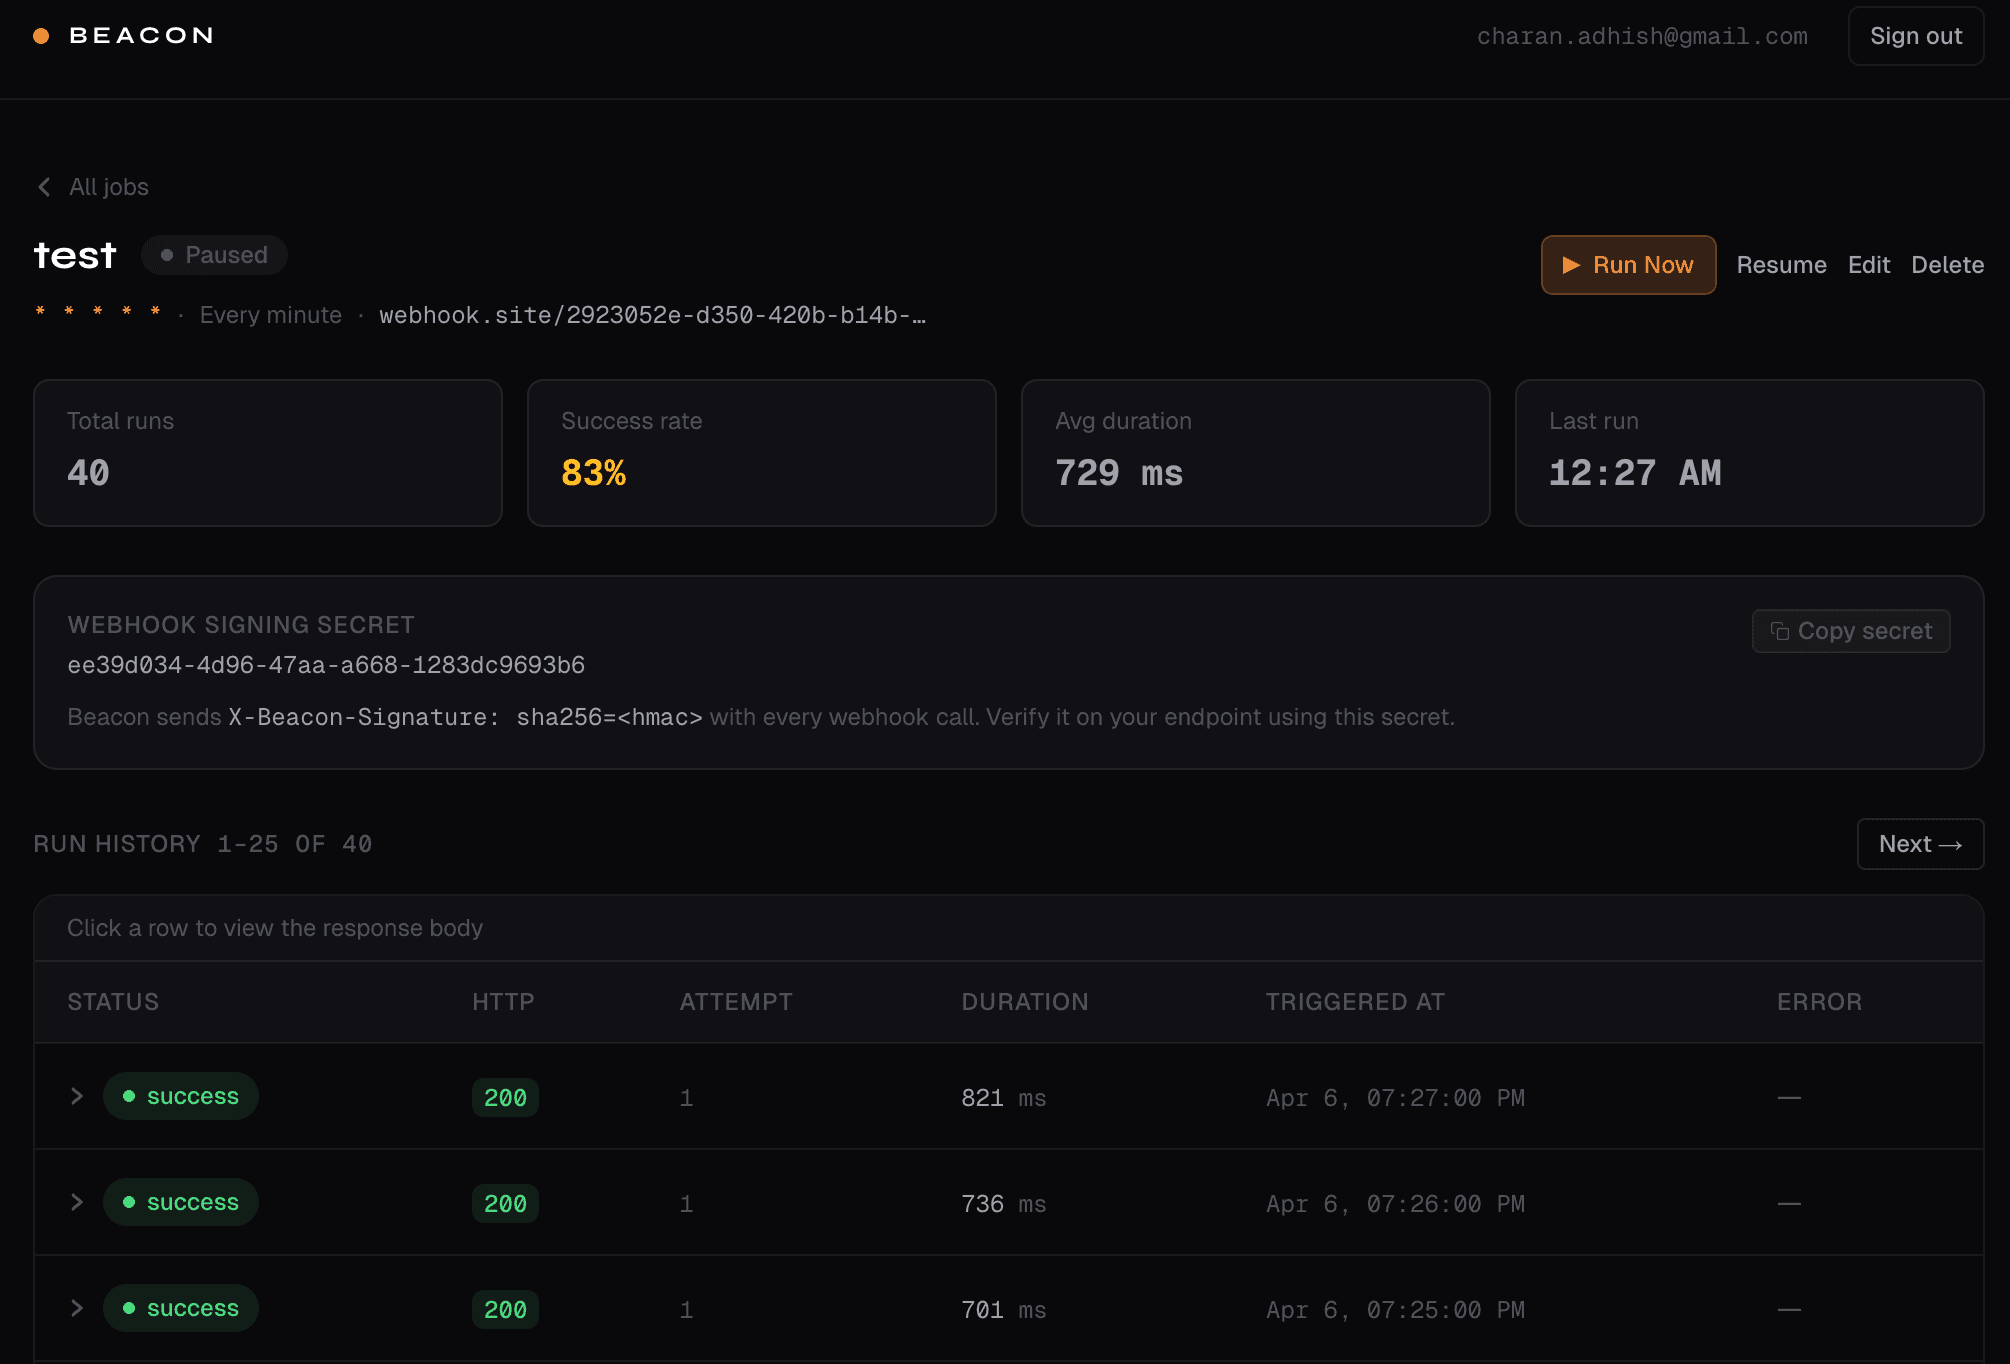Click the success badge for 07:27 run

click(x=181, y=1096)
